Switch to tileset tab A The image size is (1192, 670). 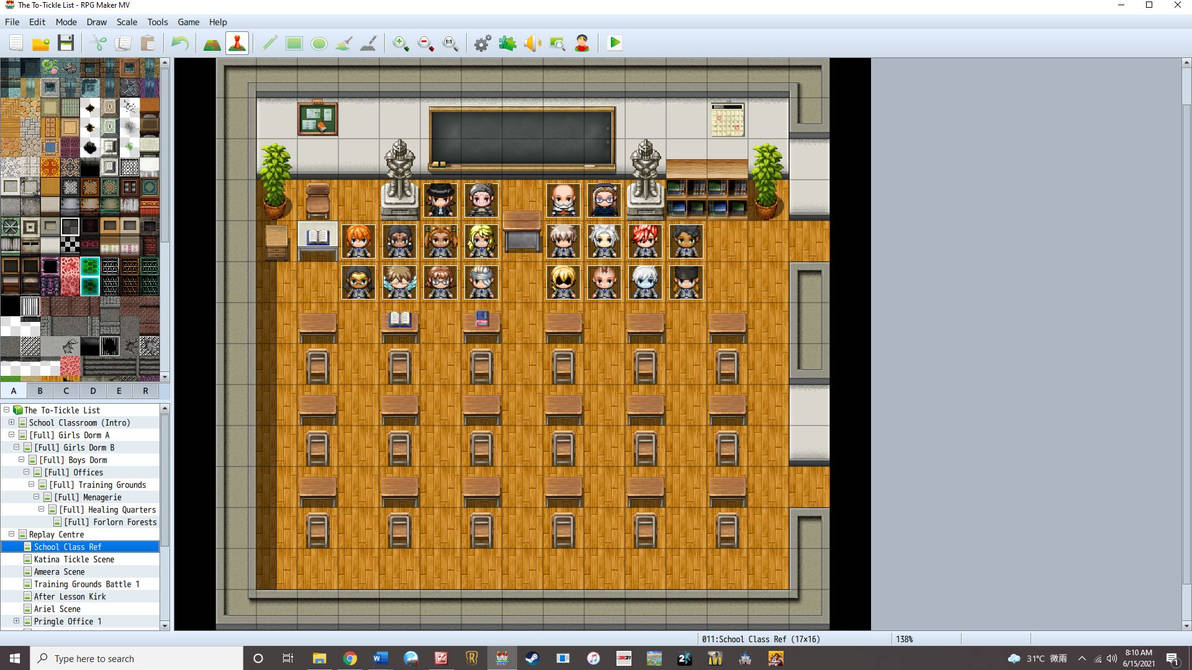[x=14, y=391]
